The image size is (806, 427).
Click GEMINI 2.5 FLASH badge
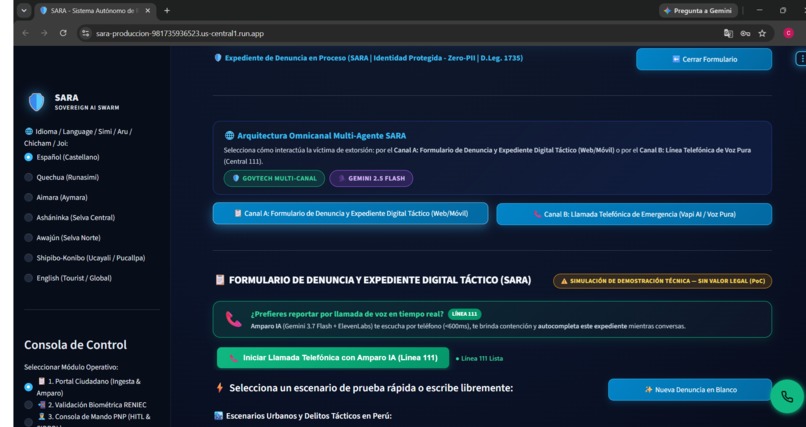click(x=371, y=178)
